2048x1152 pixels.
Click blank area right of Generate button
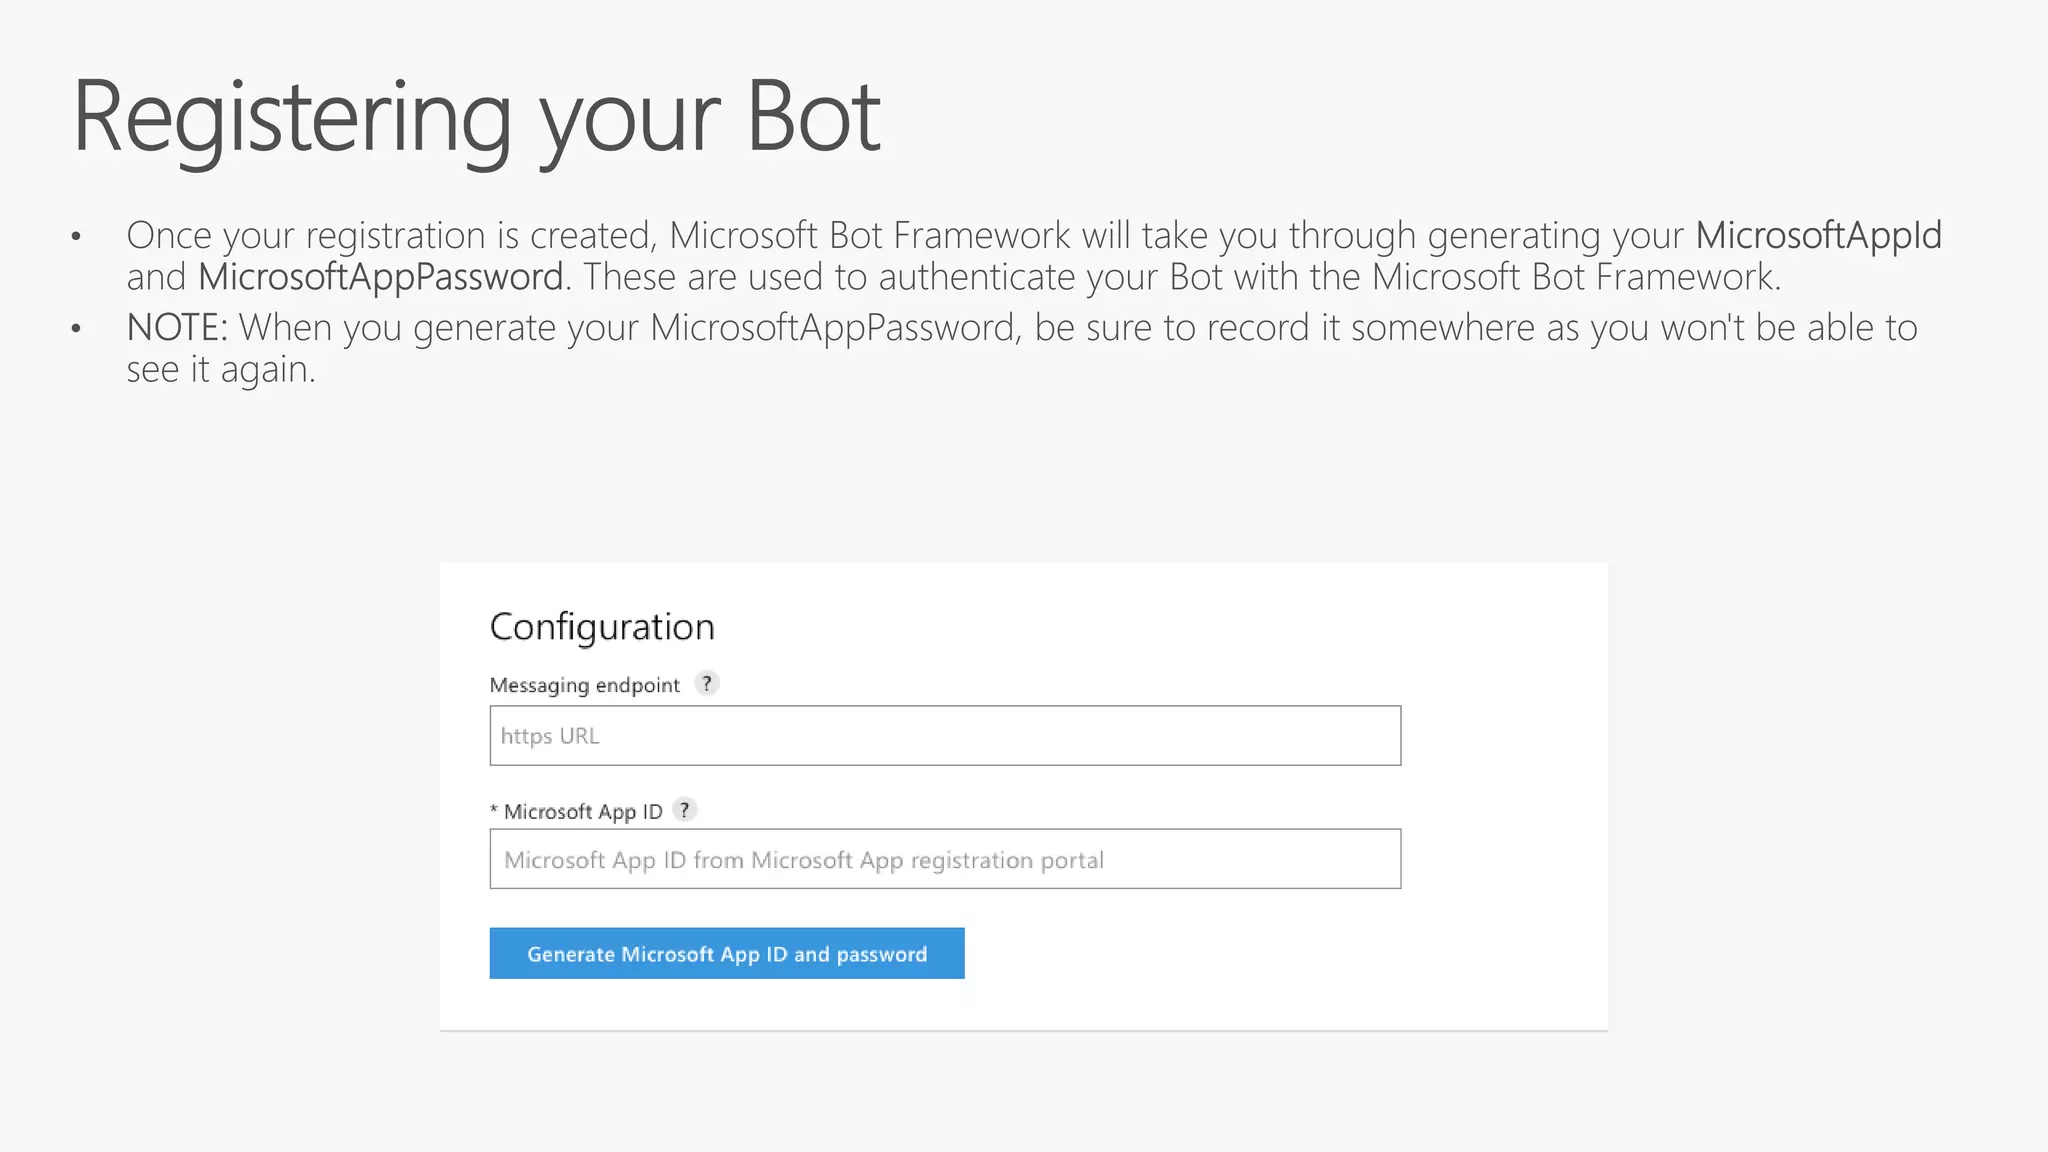pos(1250,953)
